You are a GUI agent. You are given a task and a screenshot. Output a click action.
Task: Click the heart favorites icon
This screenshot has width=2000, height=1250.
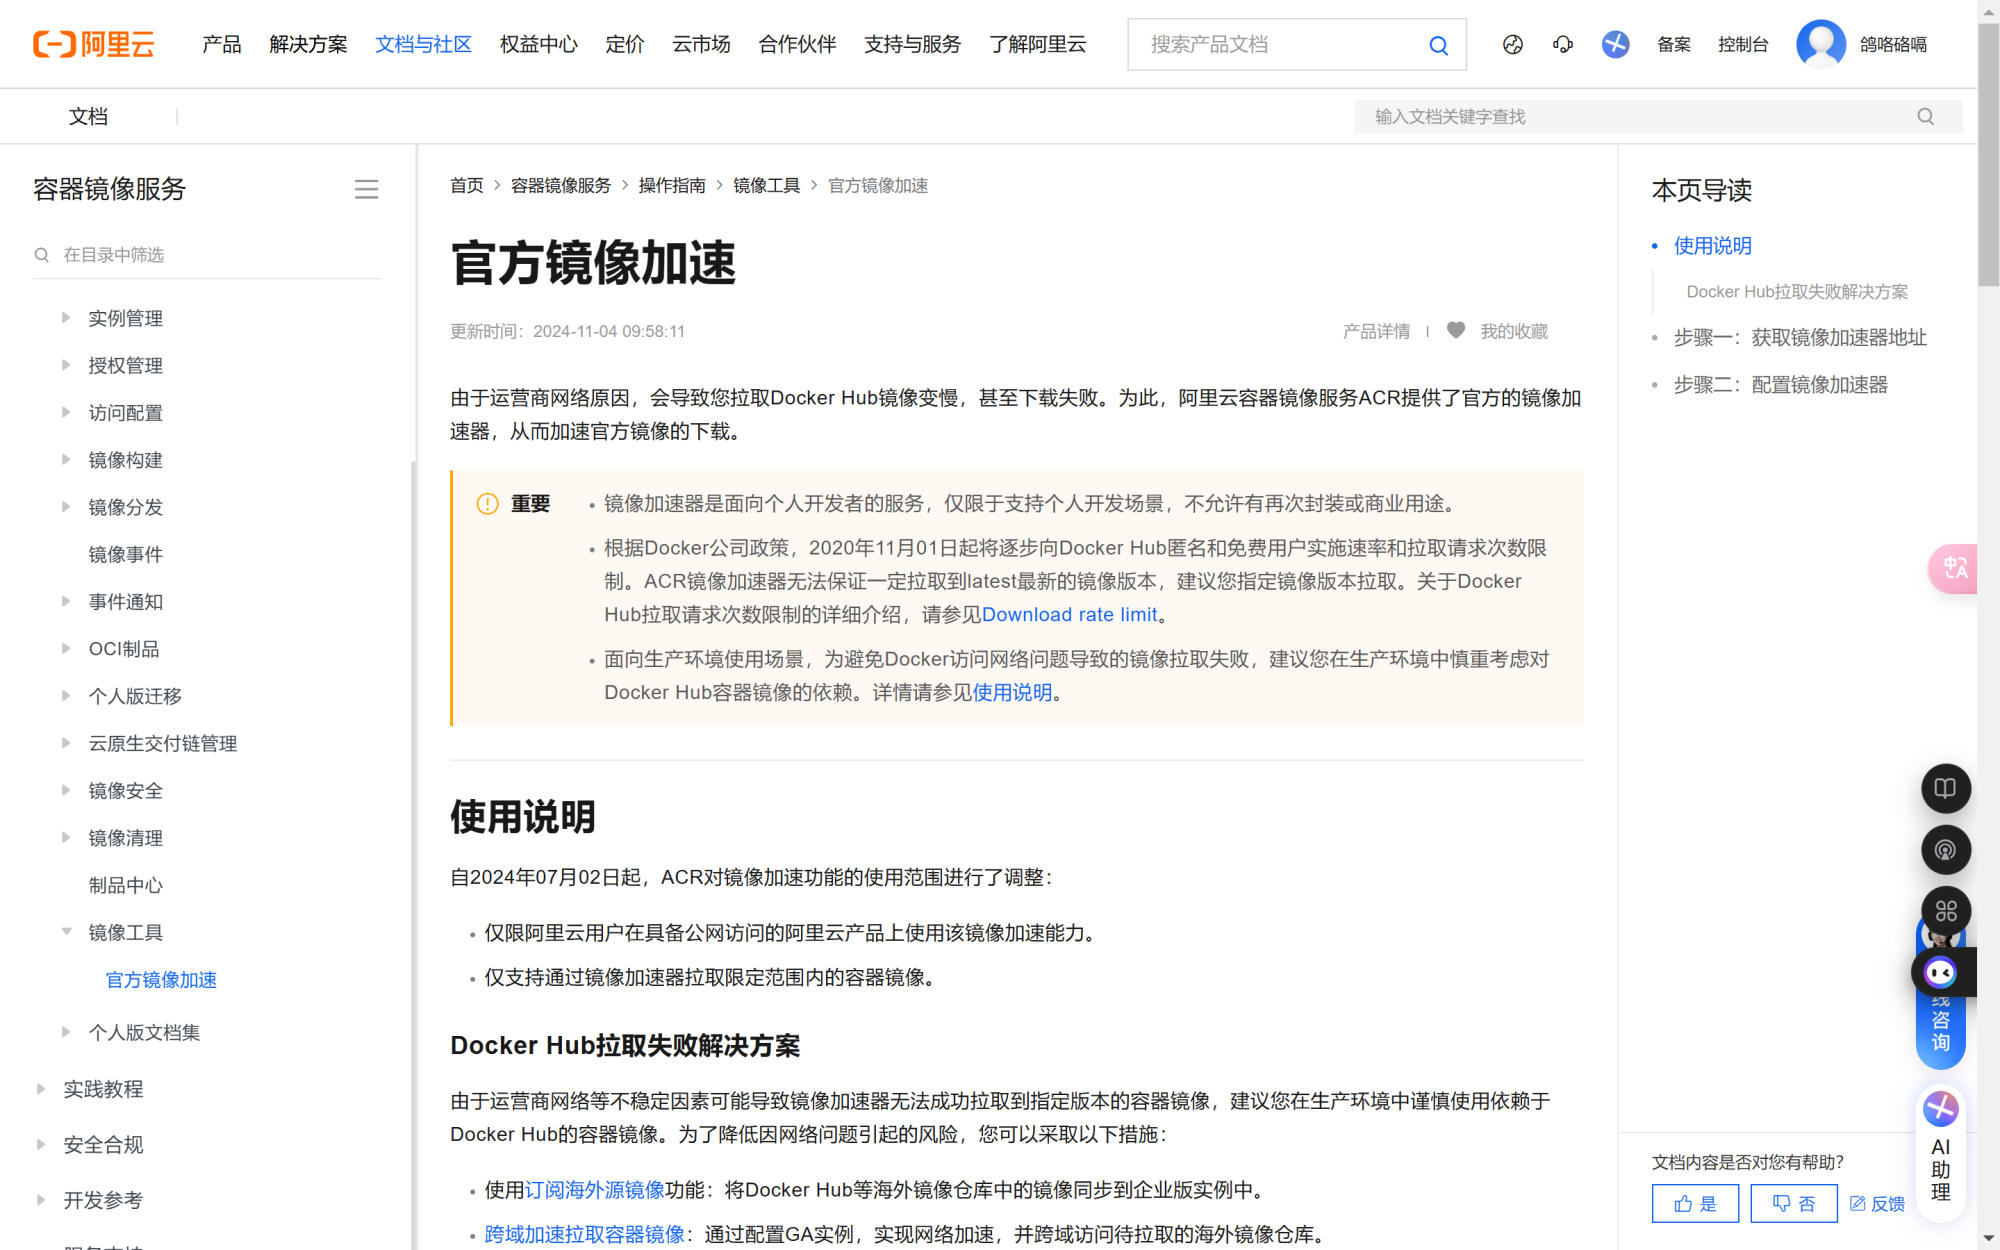pyautogui.click(x=1456, y=330)
